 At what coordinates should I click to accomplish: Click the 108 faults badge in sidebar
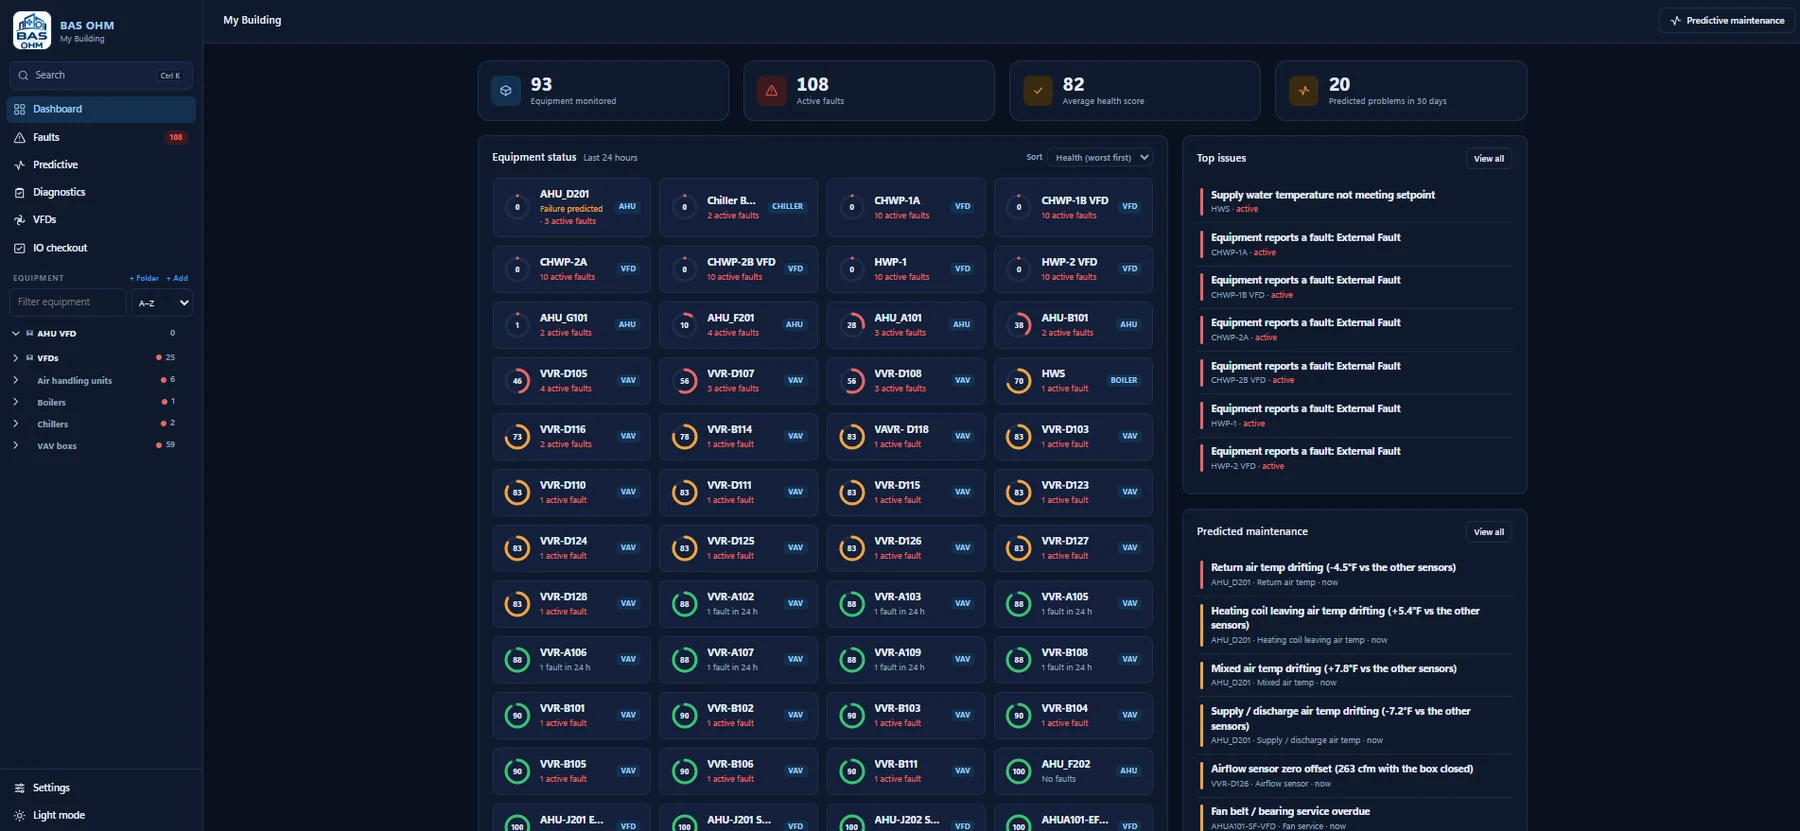(176, 137)
